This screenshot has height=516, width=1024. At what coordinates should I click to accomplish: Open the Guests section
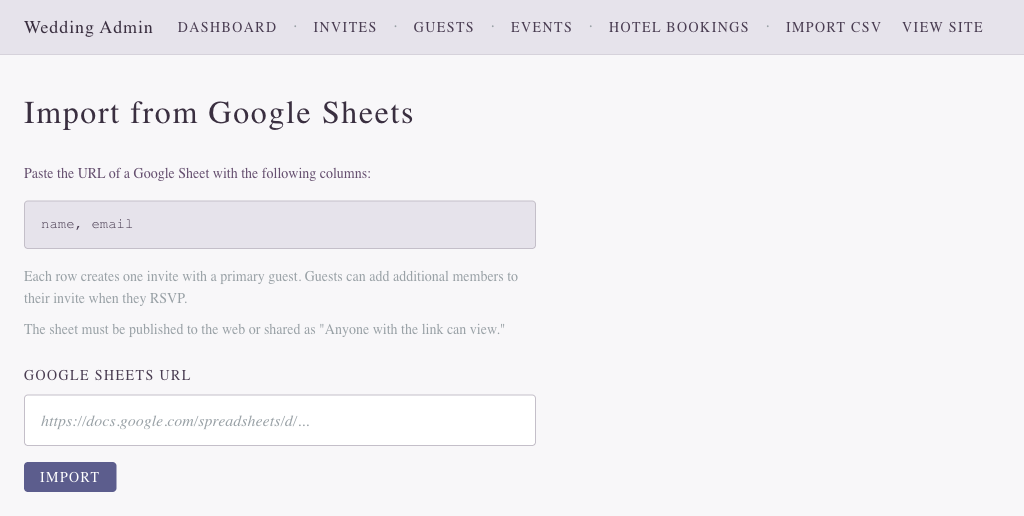coord(444,27)
